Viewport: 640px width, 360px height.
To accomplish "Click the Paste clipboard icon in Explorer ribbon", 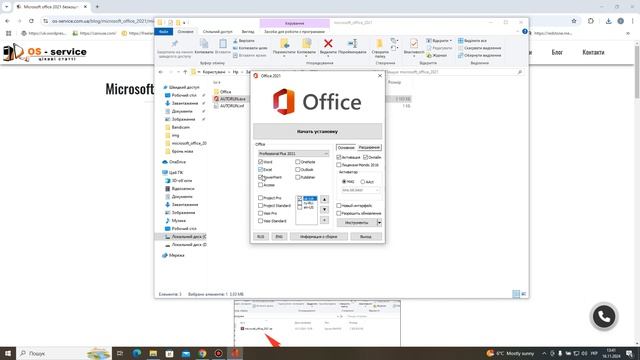I will click(x=223, y=43).
